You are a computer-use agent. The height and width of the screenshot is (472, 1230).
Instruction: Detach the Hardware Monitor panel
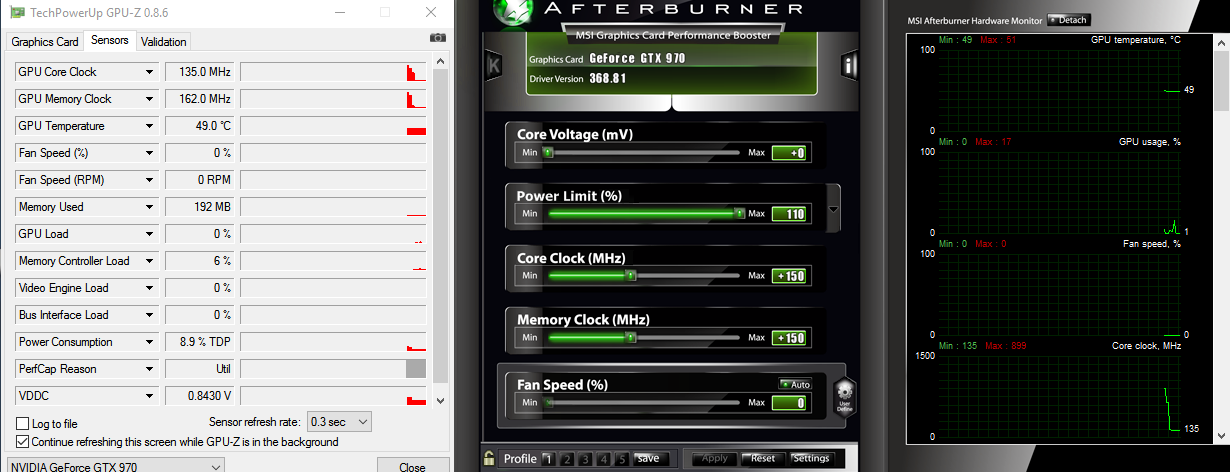(1068, 20)
